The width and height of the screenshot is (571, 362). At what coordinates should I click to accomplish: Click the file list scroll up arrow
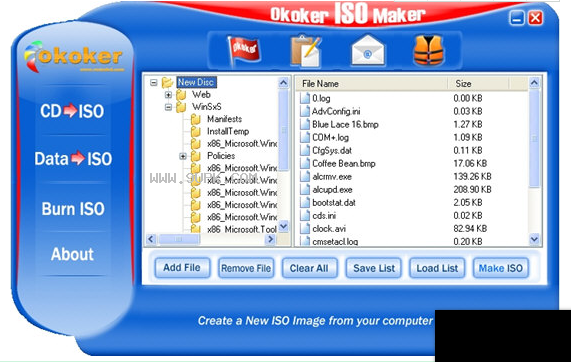click(x=534, y=83)
